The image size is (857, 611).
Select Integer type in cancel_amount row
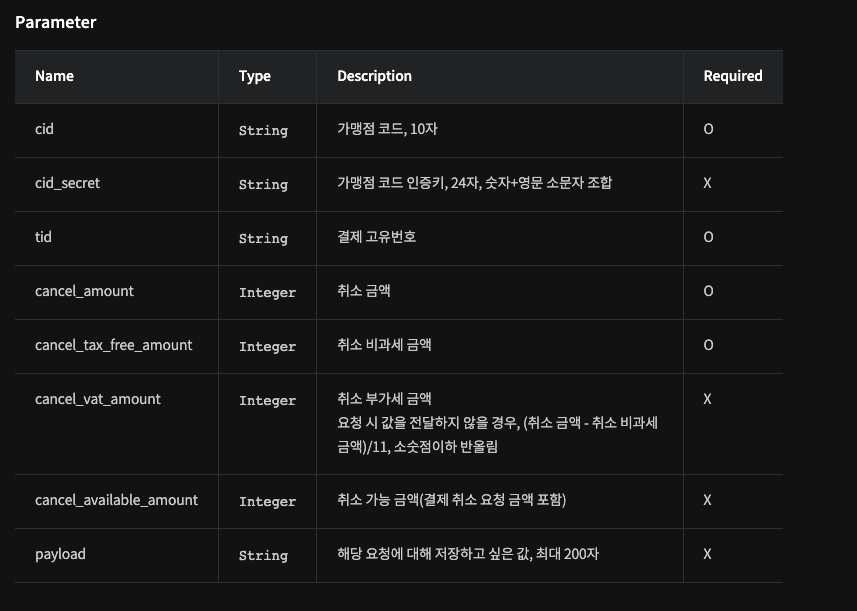[267, 293]
